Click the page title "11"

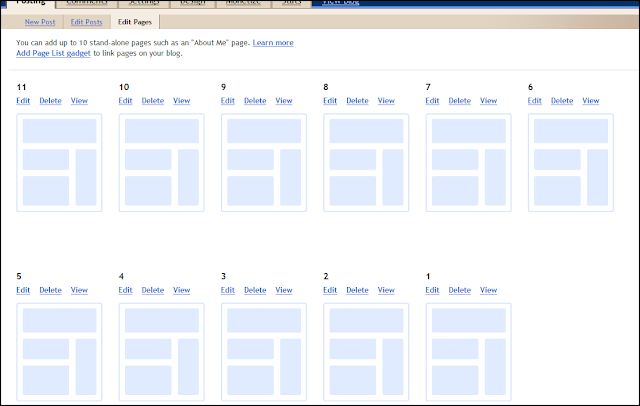[21, 87]
